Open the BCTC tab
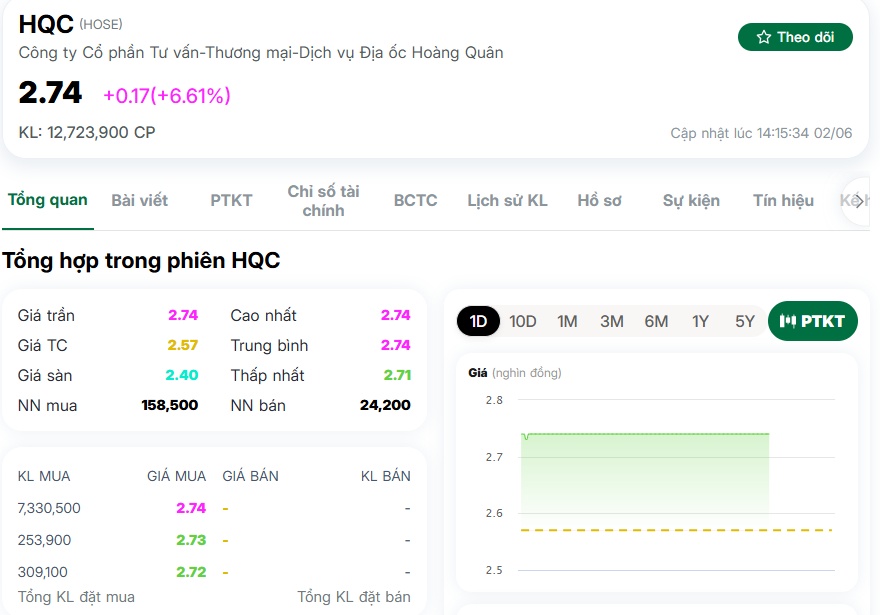 pos(415,200)
